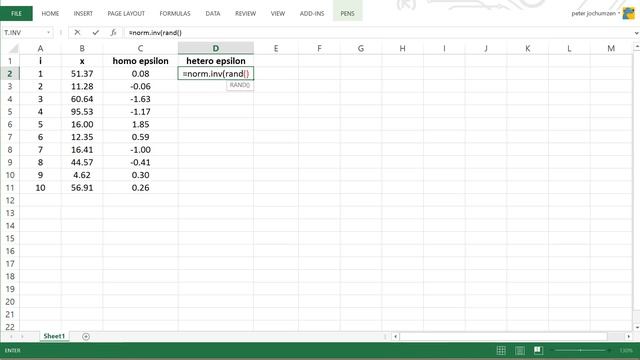Click cell containing -1.17
The width and height of the screenshot is (640, 360).
click(x=140, y=112)
